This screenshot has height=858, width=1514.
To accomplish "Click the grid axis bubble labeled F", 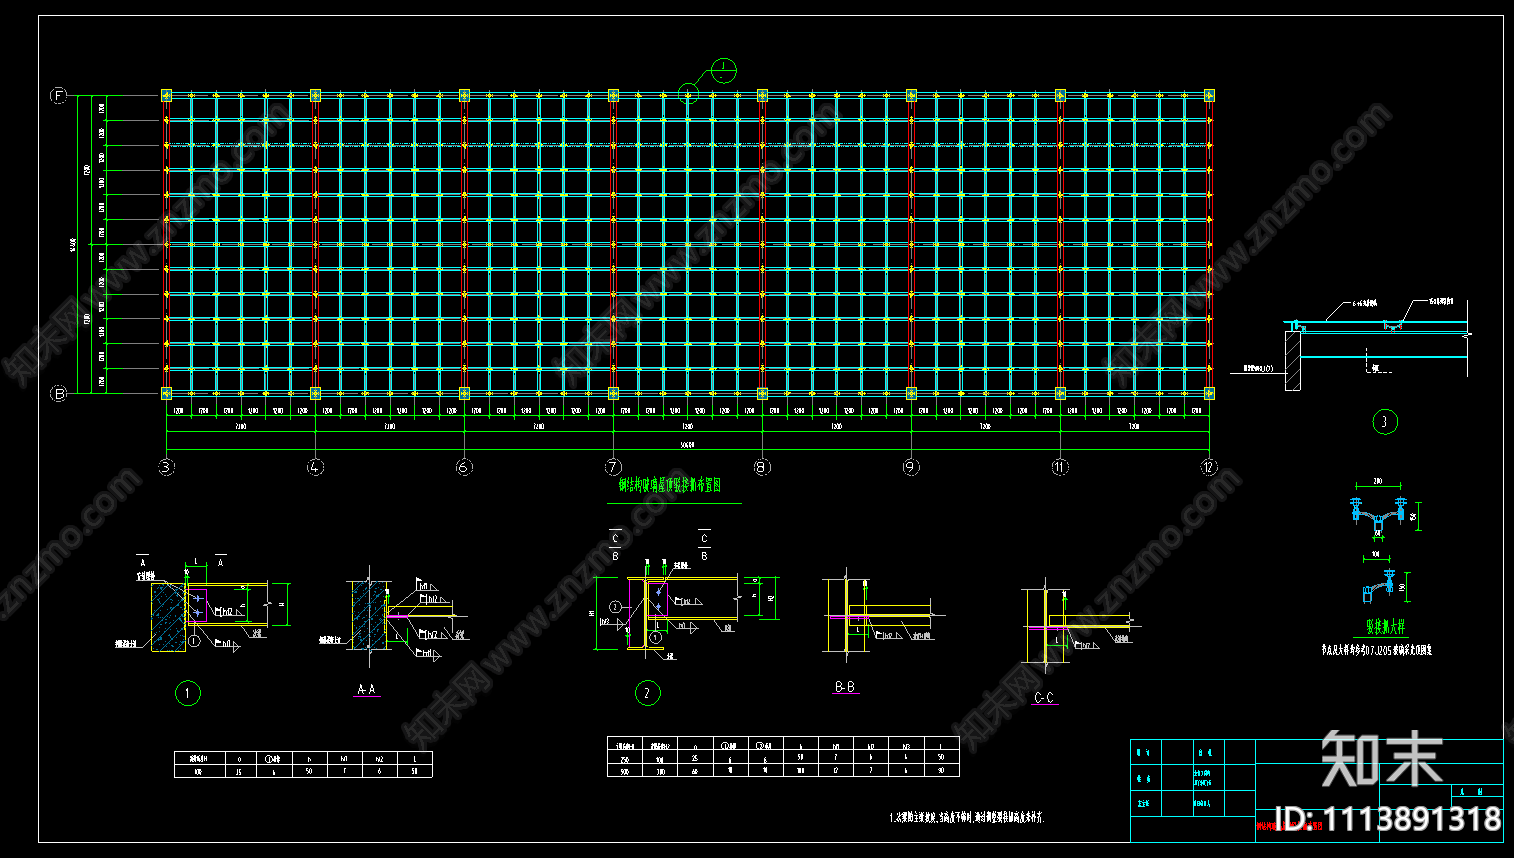I will point(58,96).
